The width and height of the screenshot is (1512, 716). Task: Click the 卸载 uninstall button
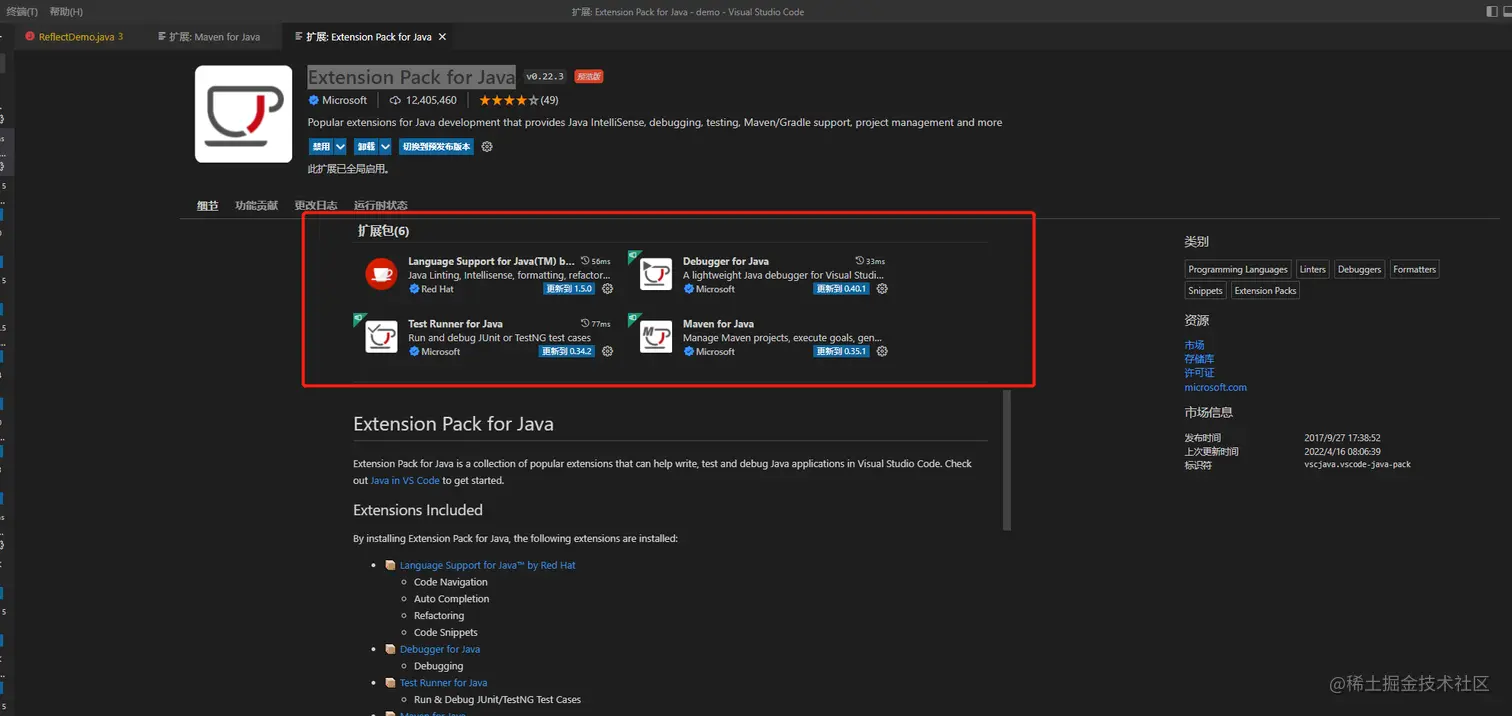pos(366,147)
